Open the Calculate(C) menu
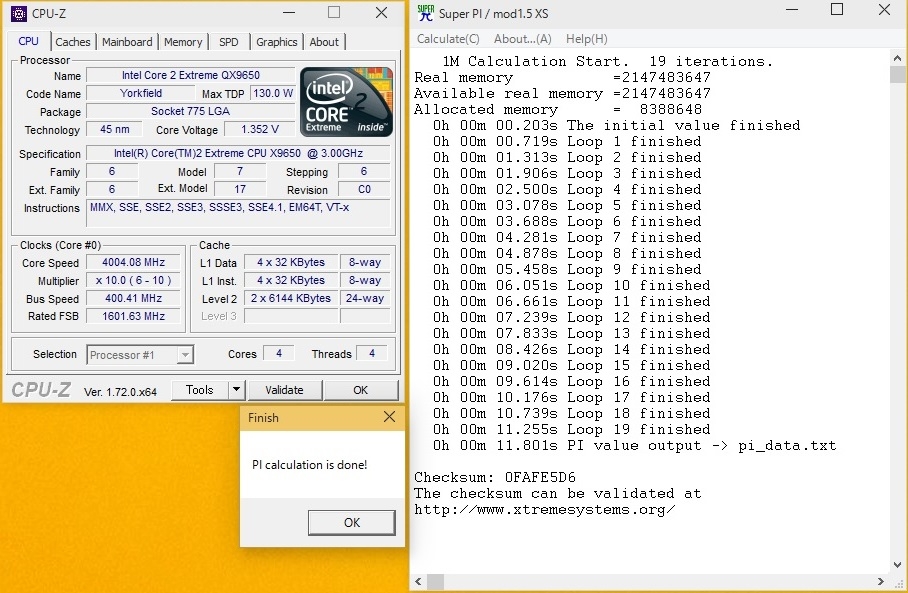This screenshot has height=593, width=908. coord(448,39)
